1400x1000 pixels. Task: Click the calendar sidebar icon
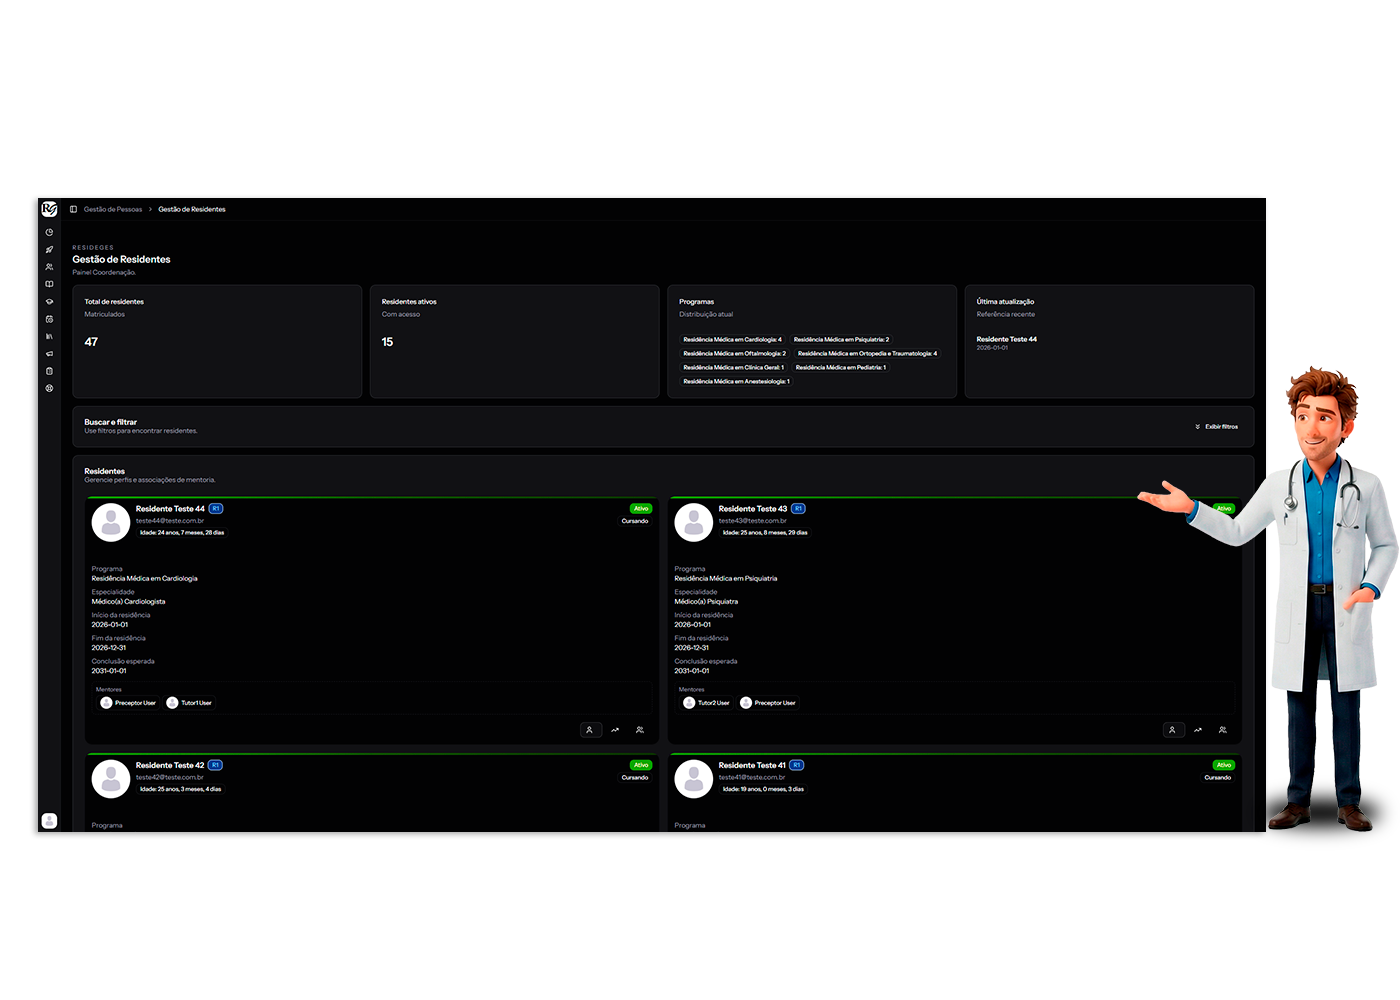pos(49,319)
